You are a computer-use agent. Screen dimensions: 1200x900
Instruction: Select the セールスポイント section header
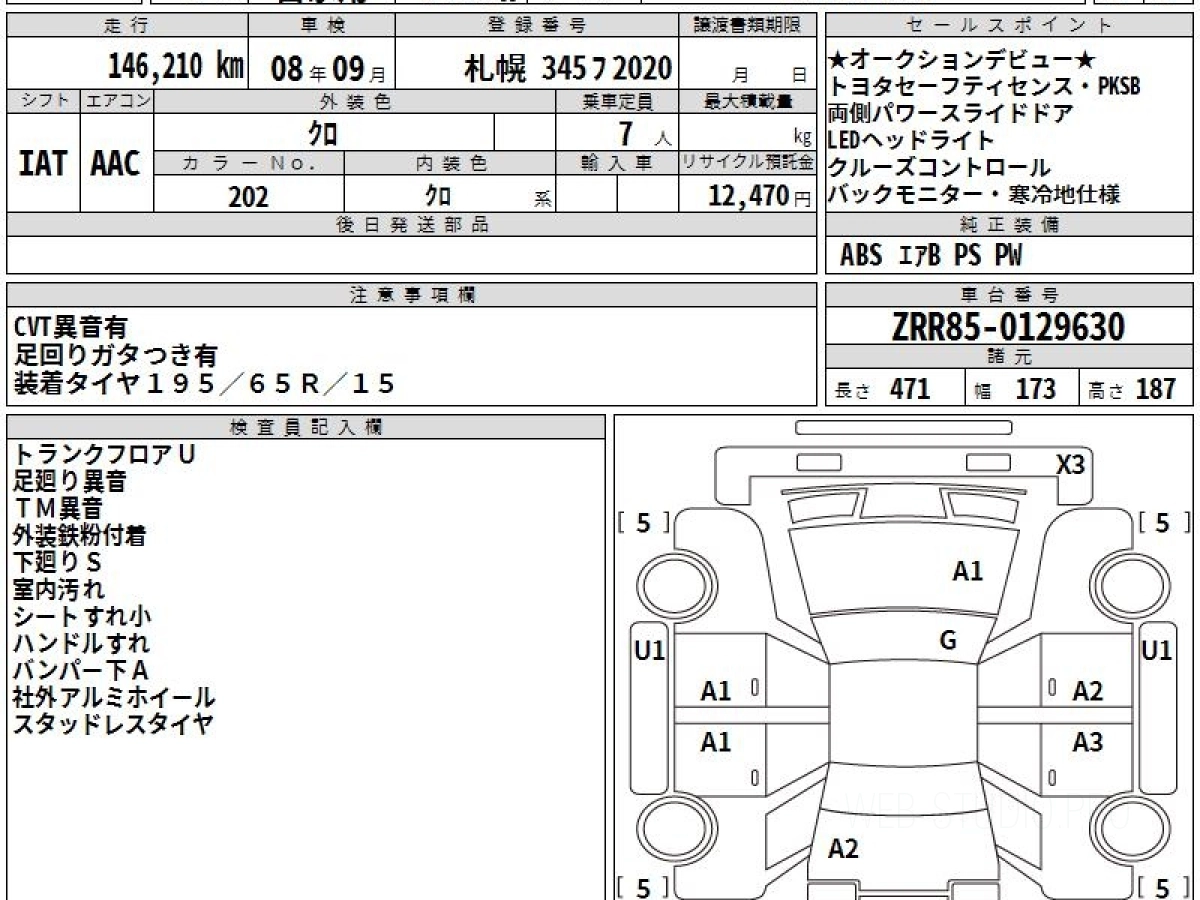1008,26
